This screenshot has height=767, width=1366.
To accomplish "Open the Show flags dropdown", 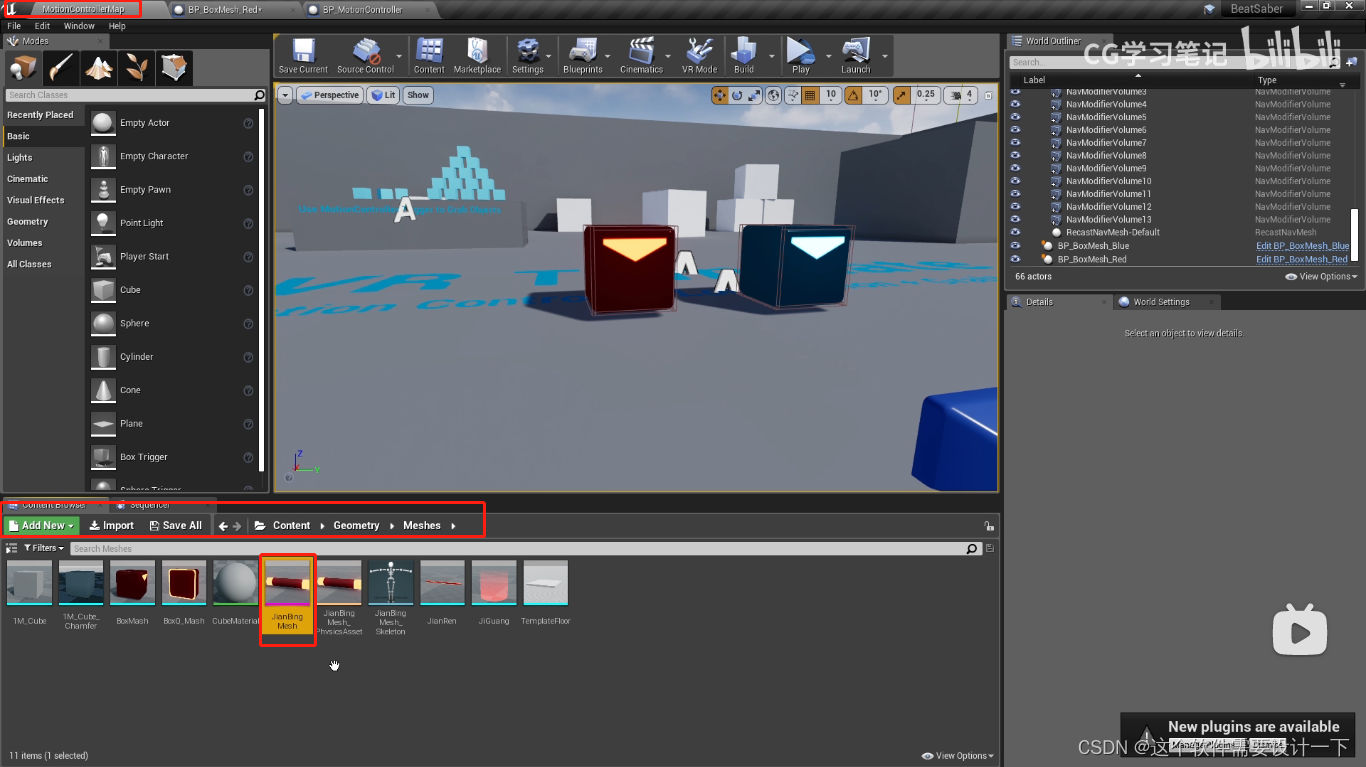I will pos(418,95).
